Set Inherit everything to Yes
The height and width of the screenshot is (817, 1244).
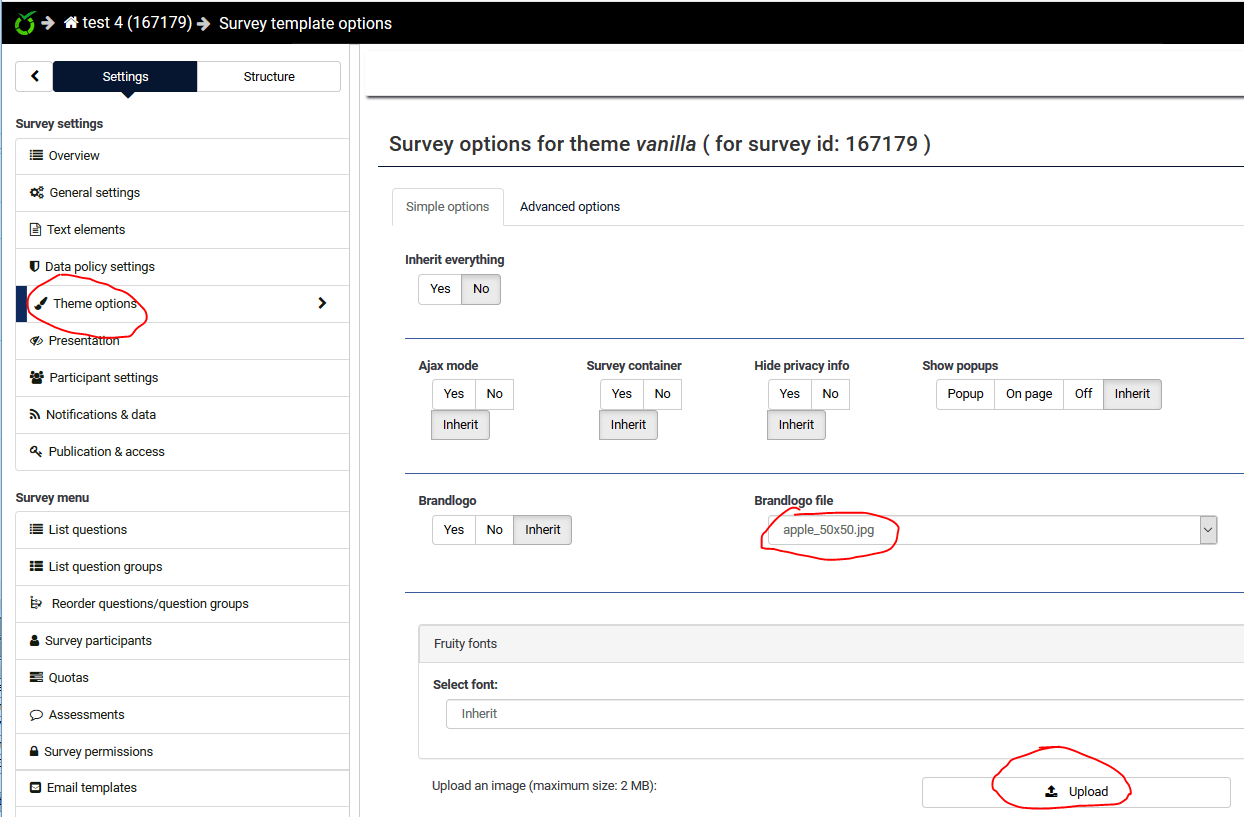coord(440,289)
